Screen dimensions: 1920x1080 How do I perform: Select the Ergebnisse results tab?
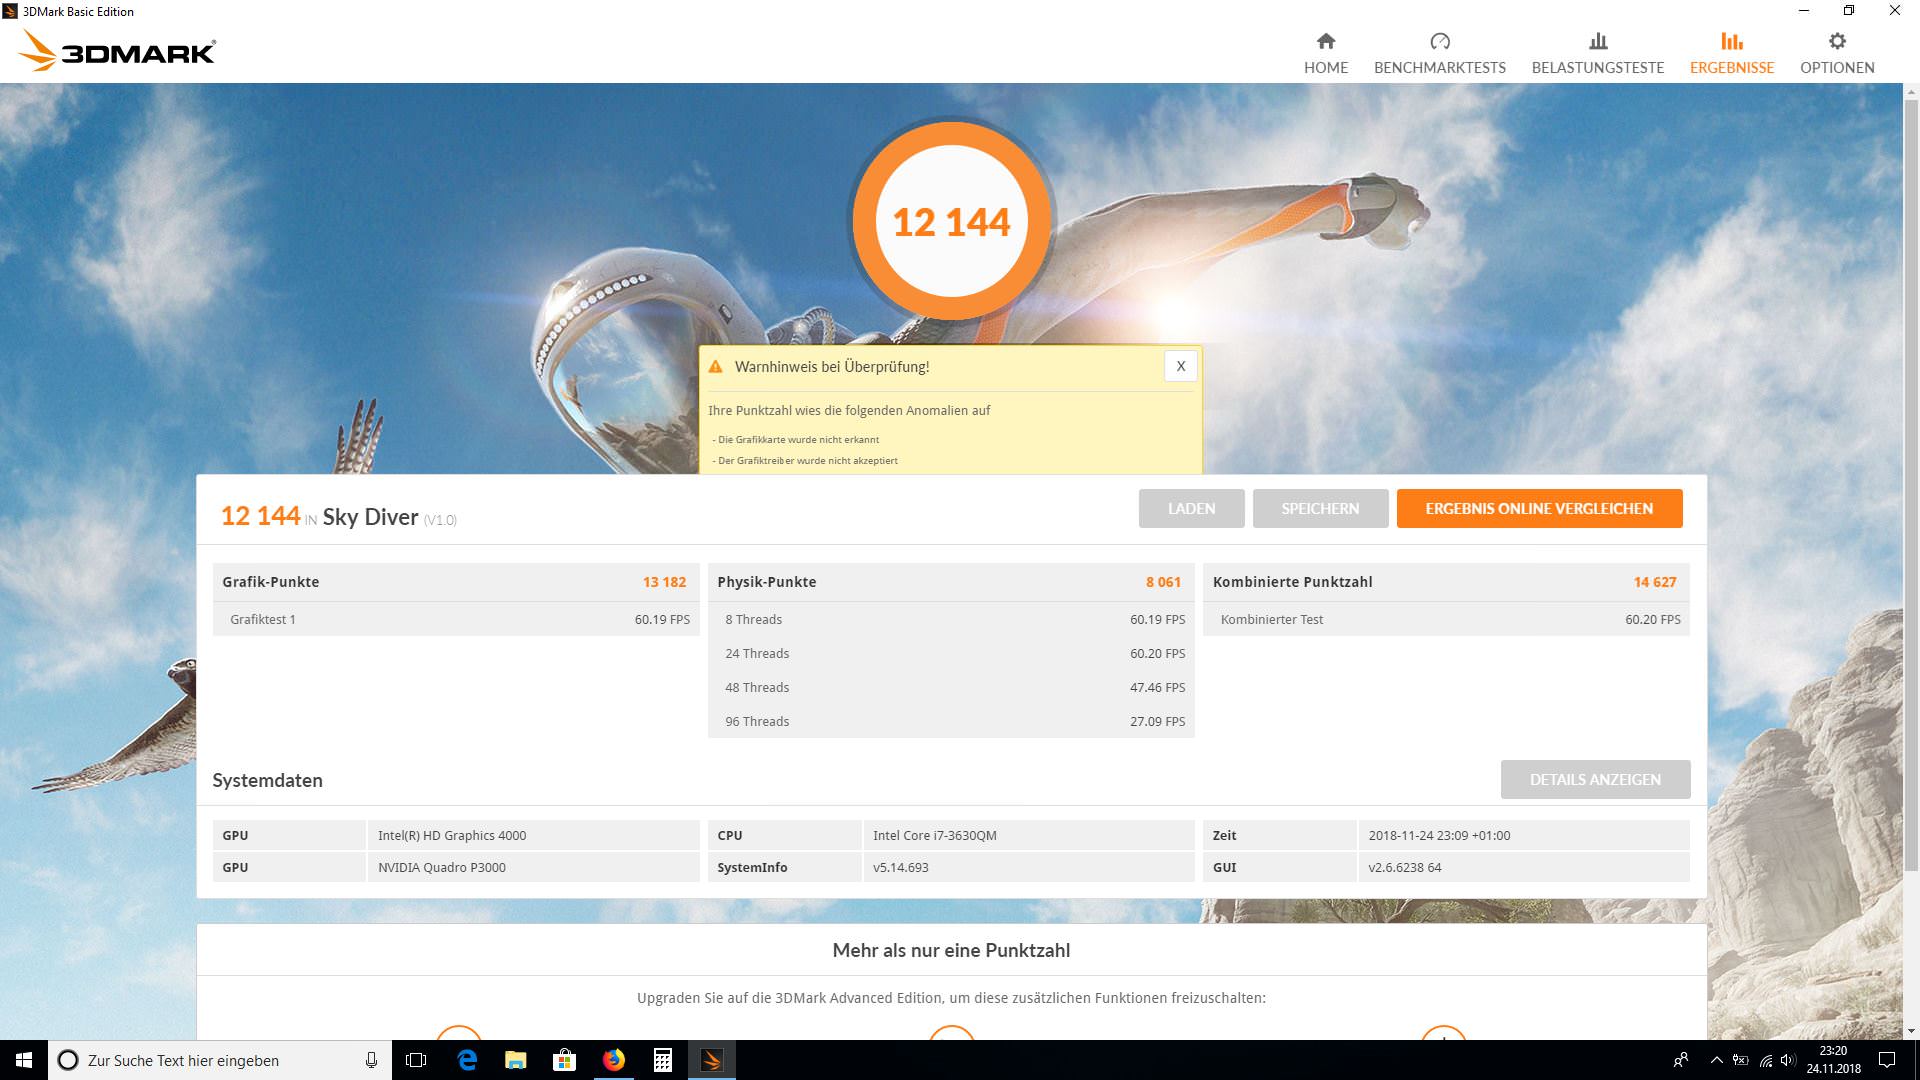pyautogui.click(x=1731, y=53)
